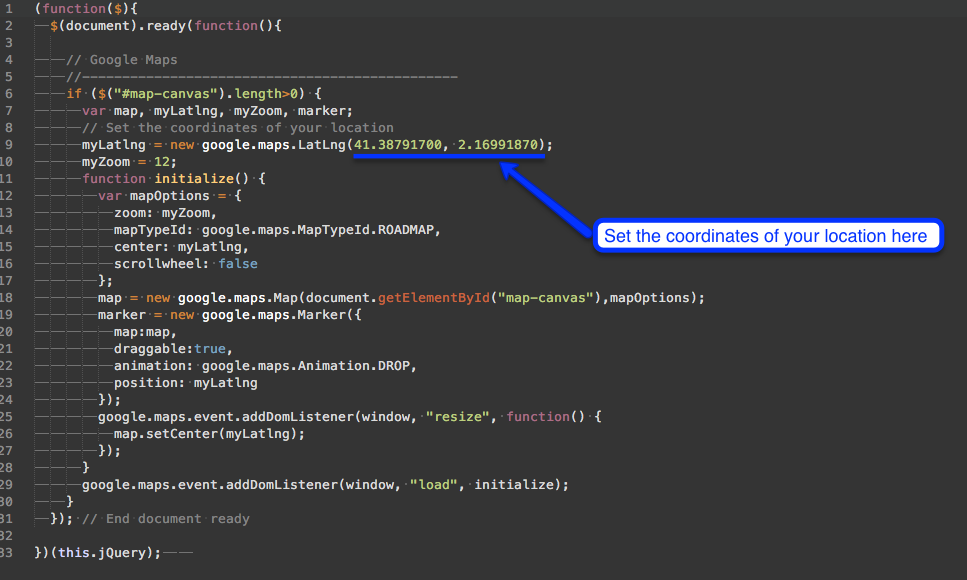Click the 'Set the coordinates' annotation callout

coord(766,237)
